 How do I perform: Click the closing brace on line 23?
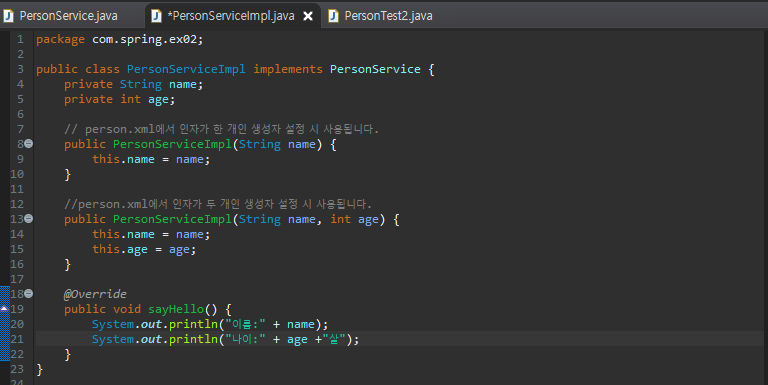point(40,369)
